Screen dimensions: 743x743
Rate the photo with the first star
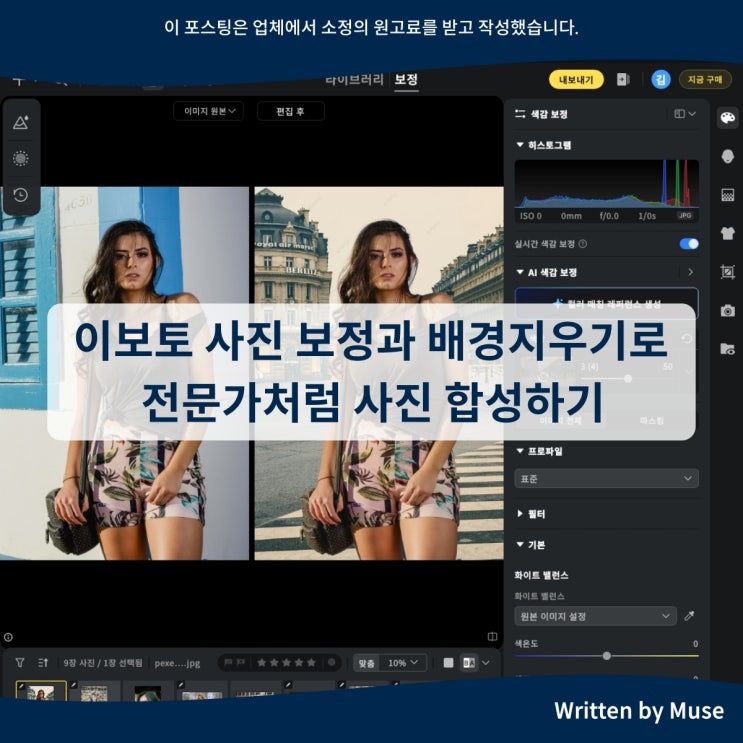[262, 662]
